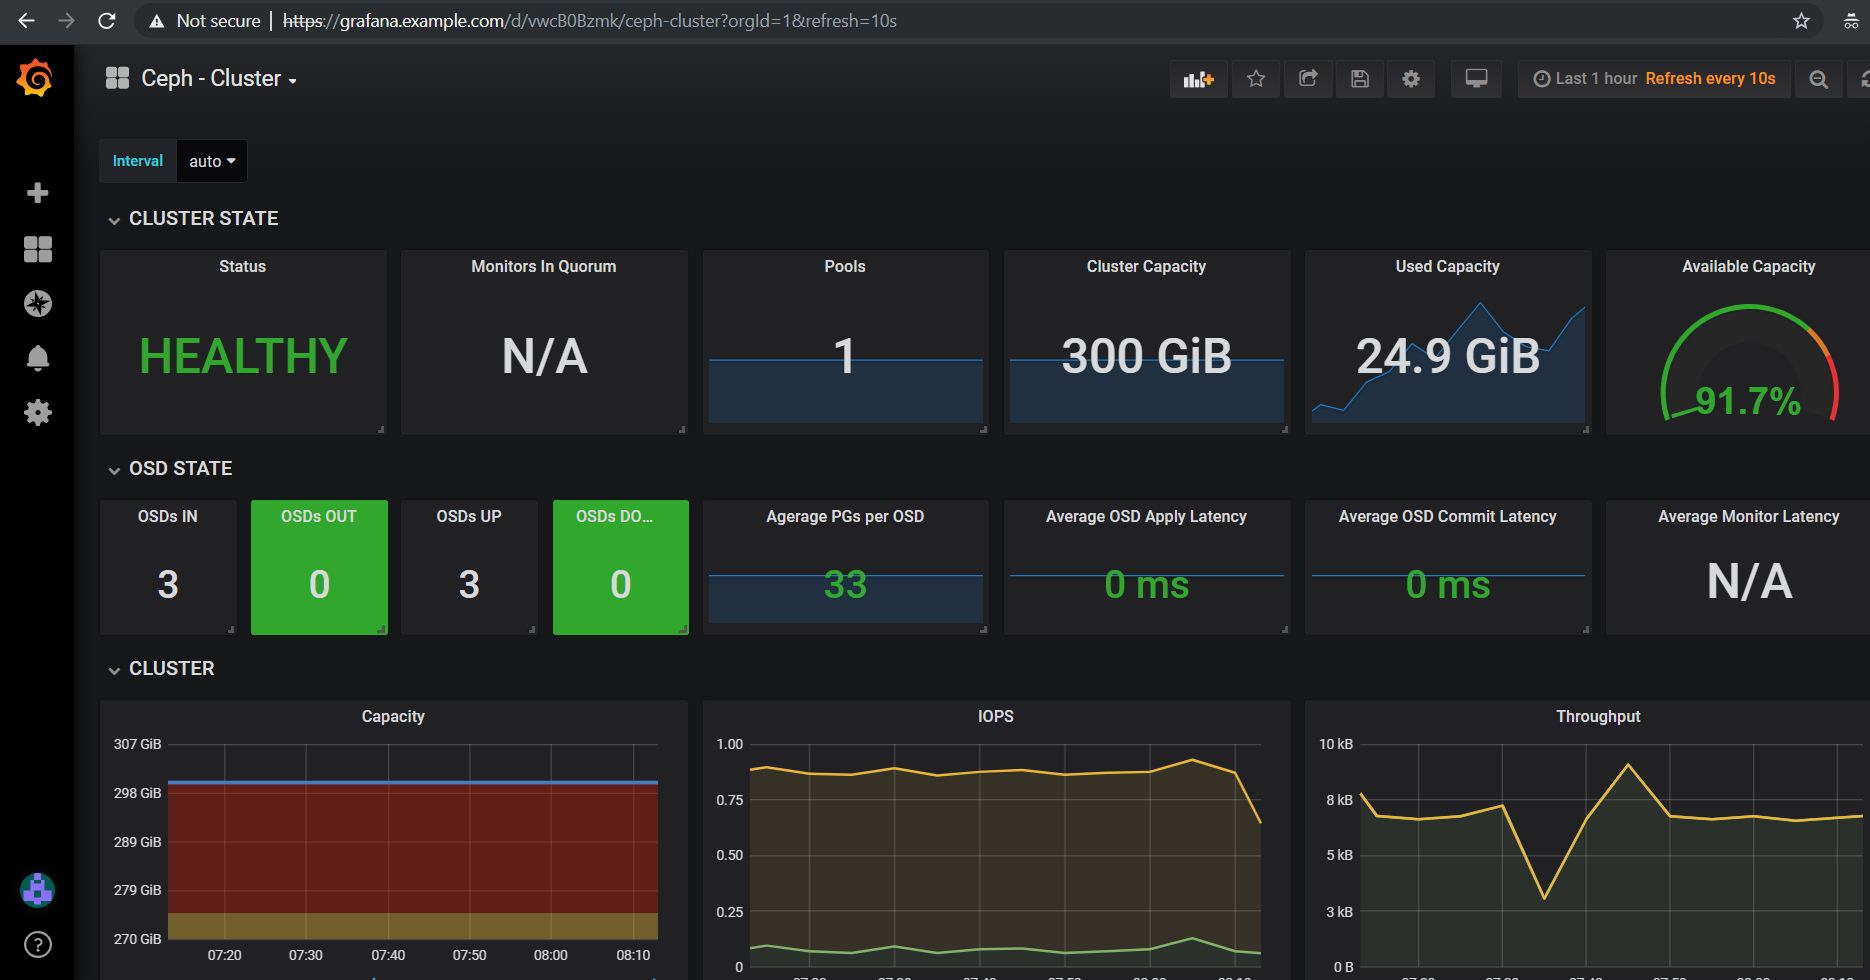Open the Create plus menu in sidebar
Viewport: 1870px width, 980px height.
[x=37, y=193]
